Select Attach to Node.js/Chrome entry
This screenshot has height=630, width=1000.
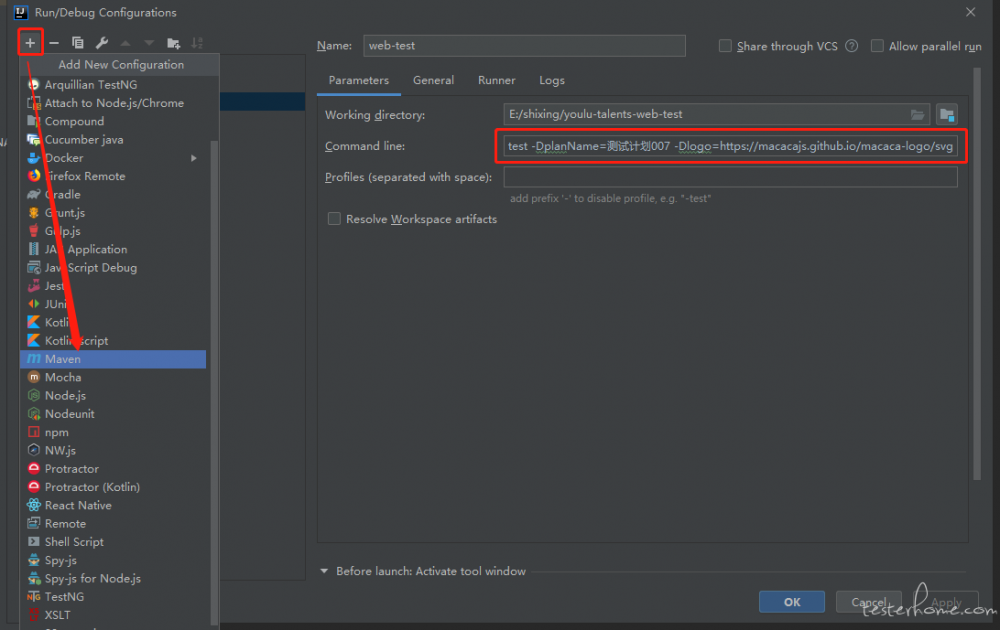[113, 103]
